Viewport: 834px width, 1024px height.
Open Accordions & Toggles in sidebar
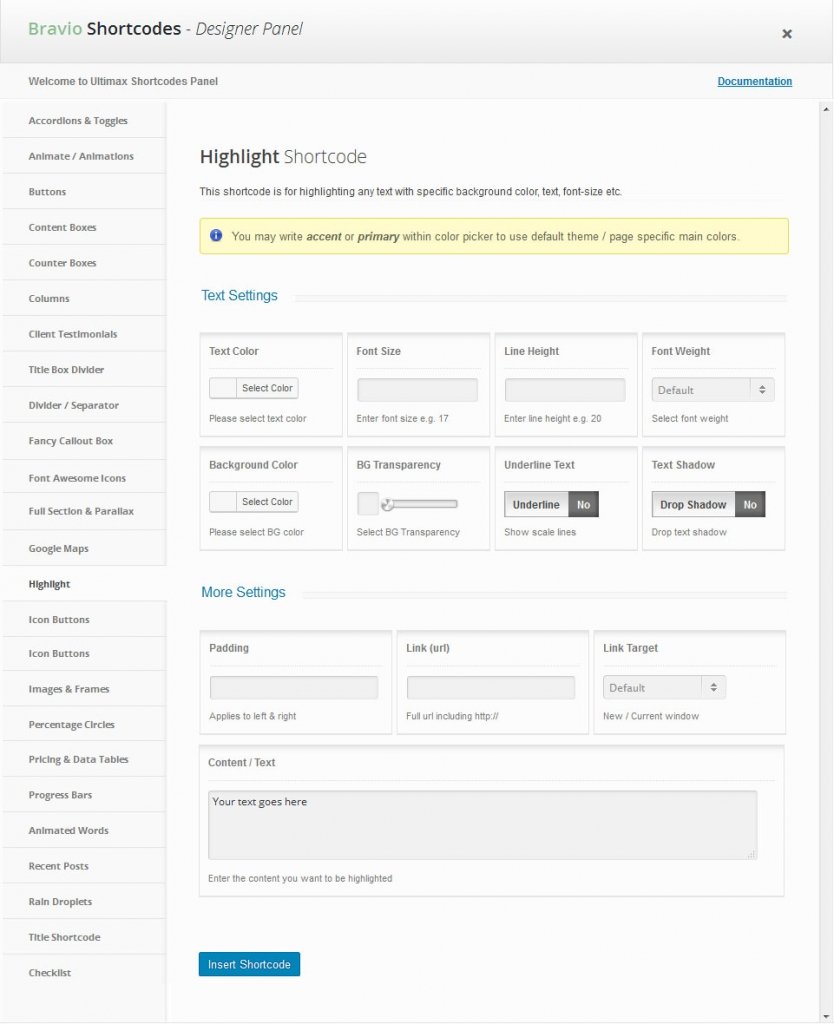tap(78, 121)
